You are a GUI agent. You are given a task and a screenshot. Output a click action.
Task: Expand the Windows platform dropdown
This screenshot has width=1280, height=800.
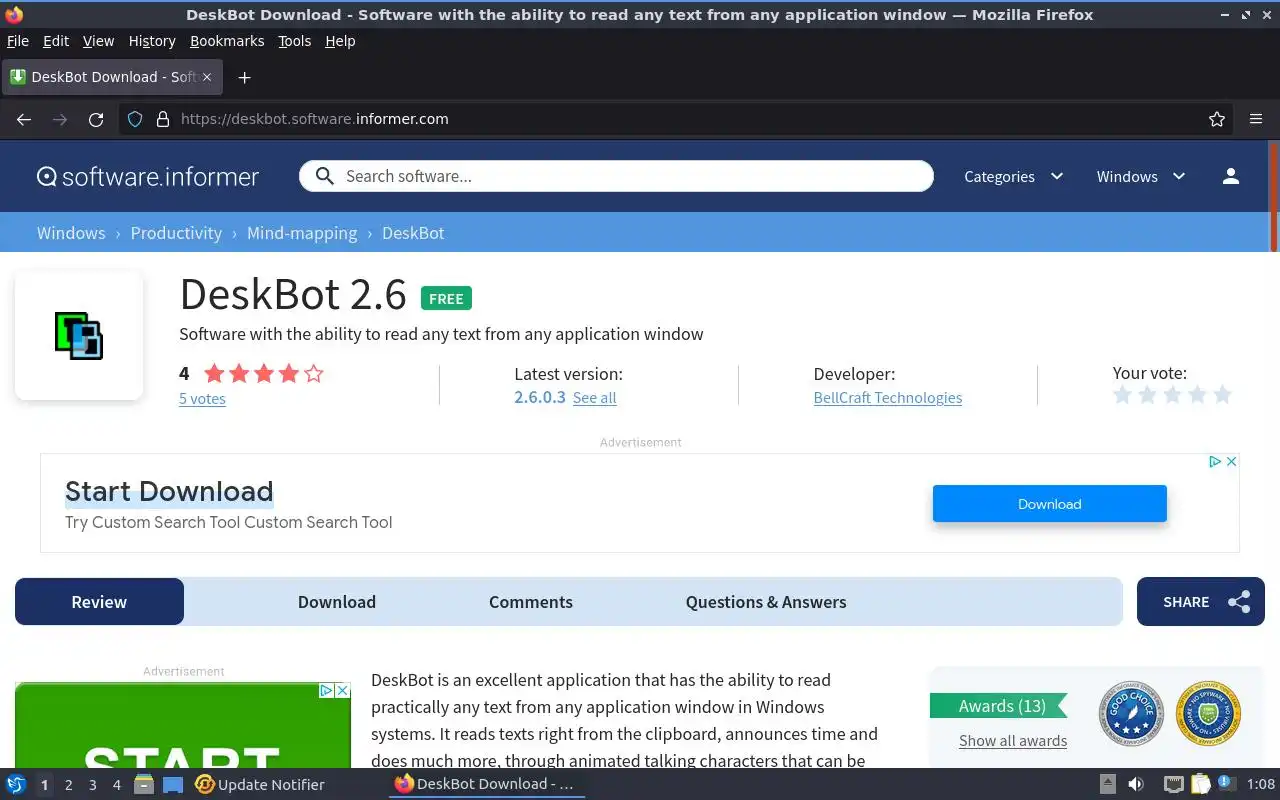[1141, 176]
